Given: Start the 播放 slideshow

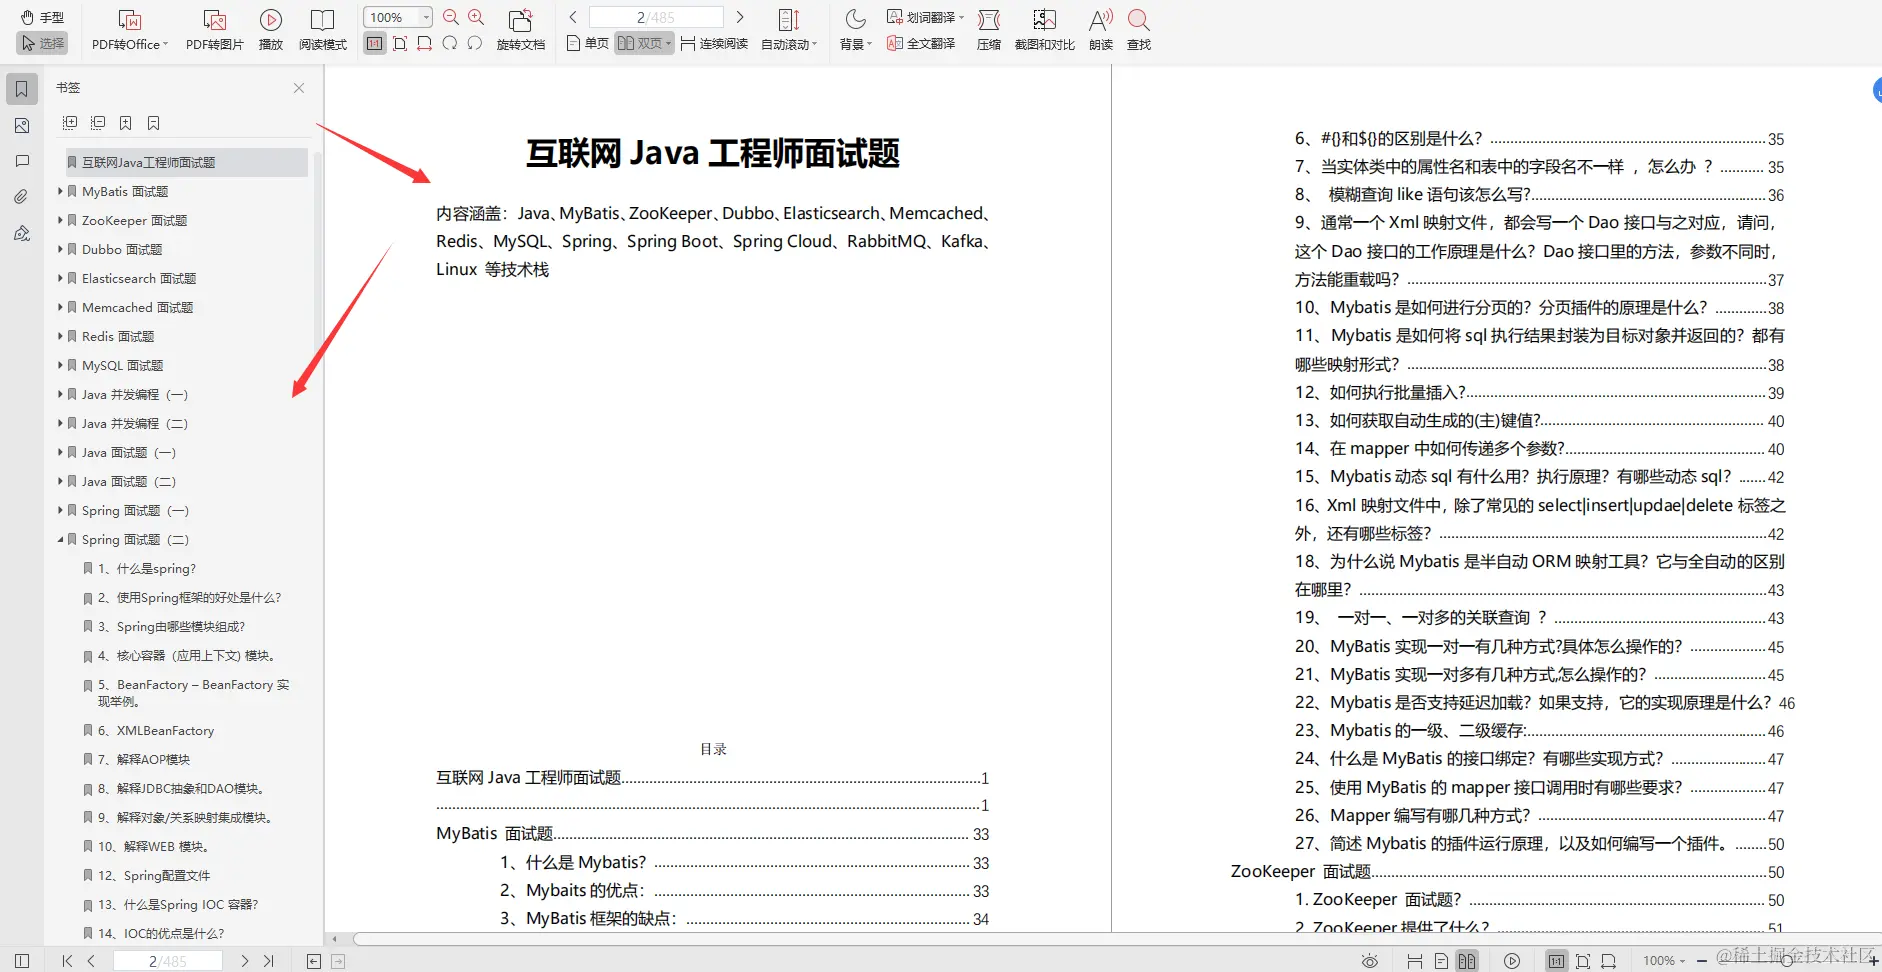Looking at the screenshot, I should (x=270, y=30).
